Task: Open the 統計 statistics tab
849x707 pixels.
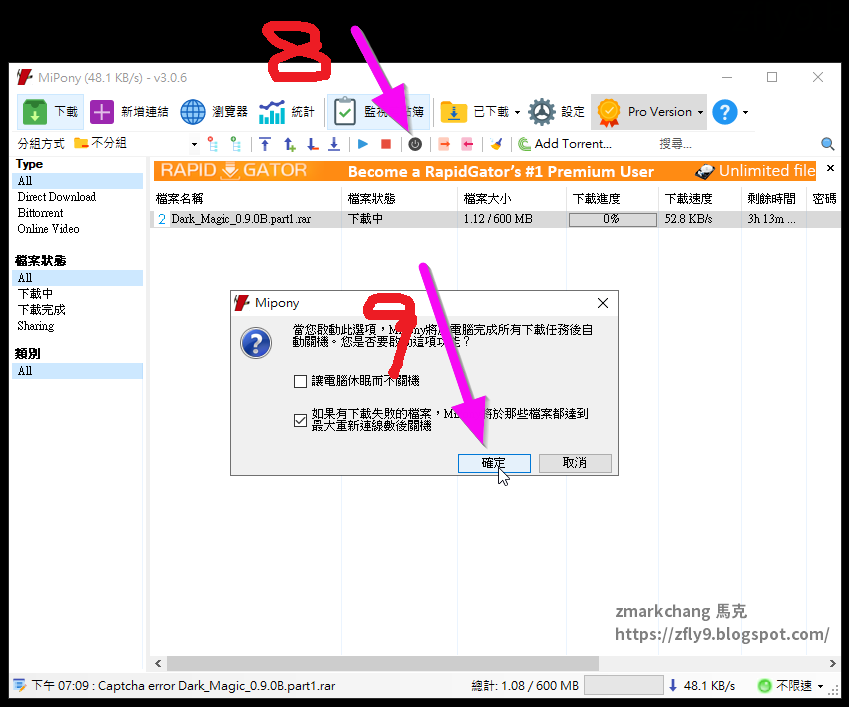Action: pyautogui.click(x=286, y=112)
